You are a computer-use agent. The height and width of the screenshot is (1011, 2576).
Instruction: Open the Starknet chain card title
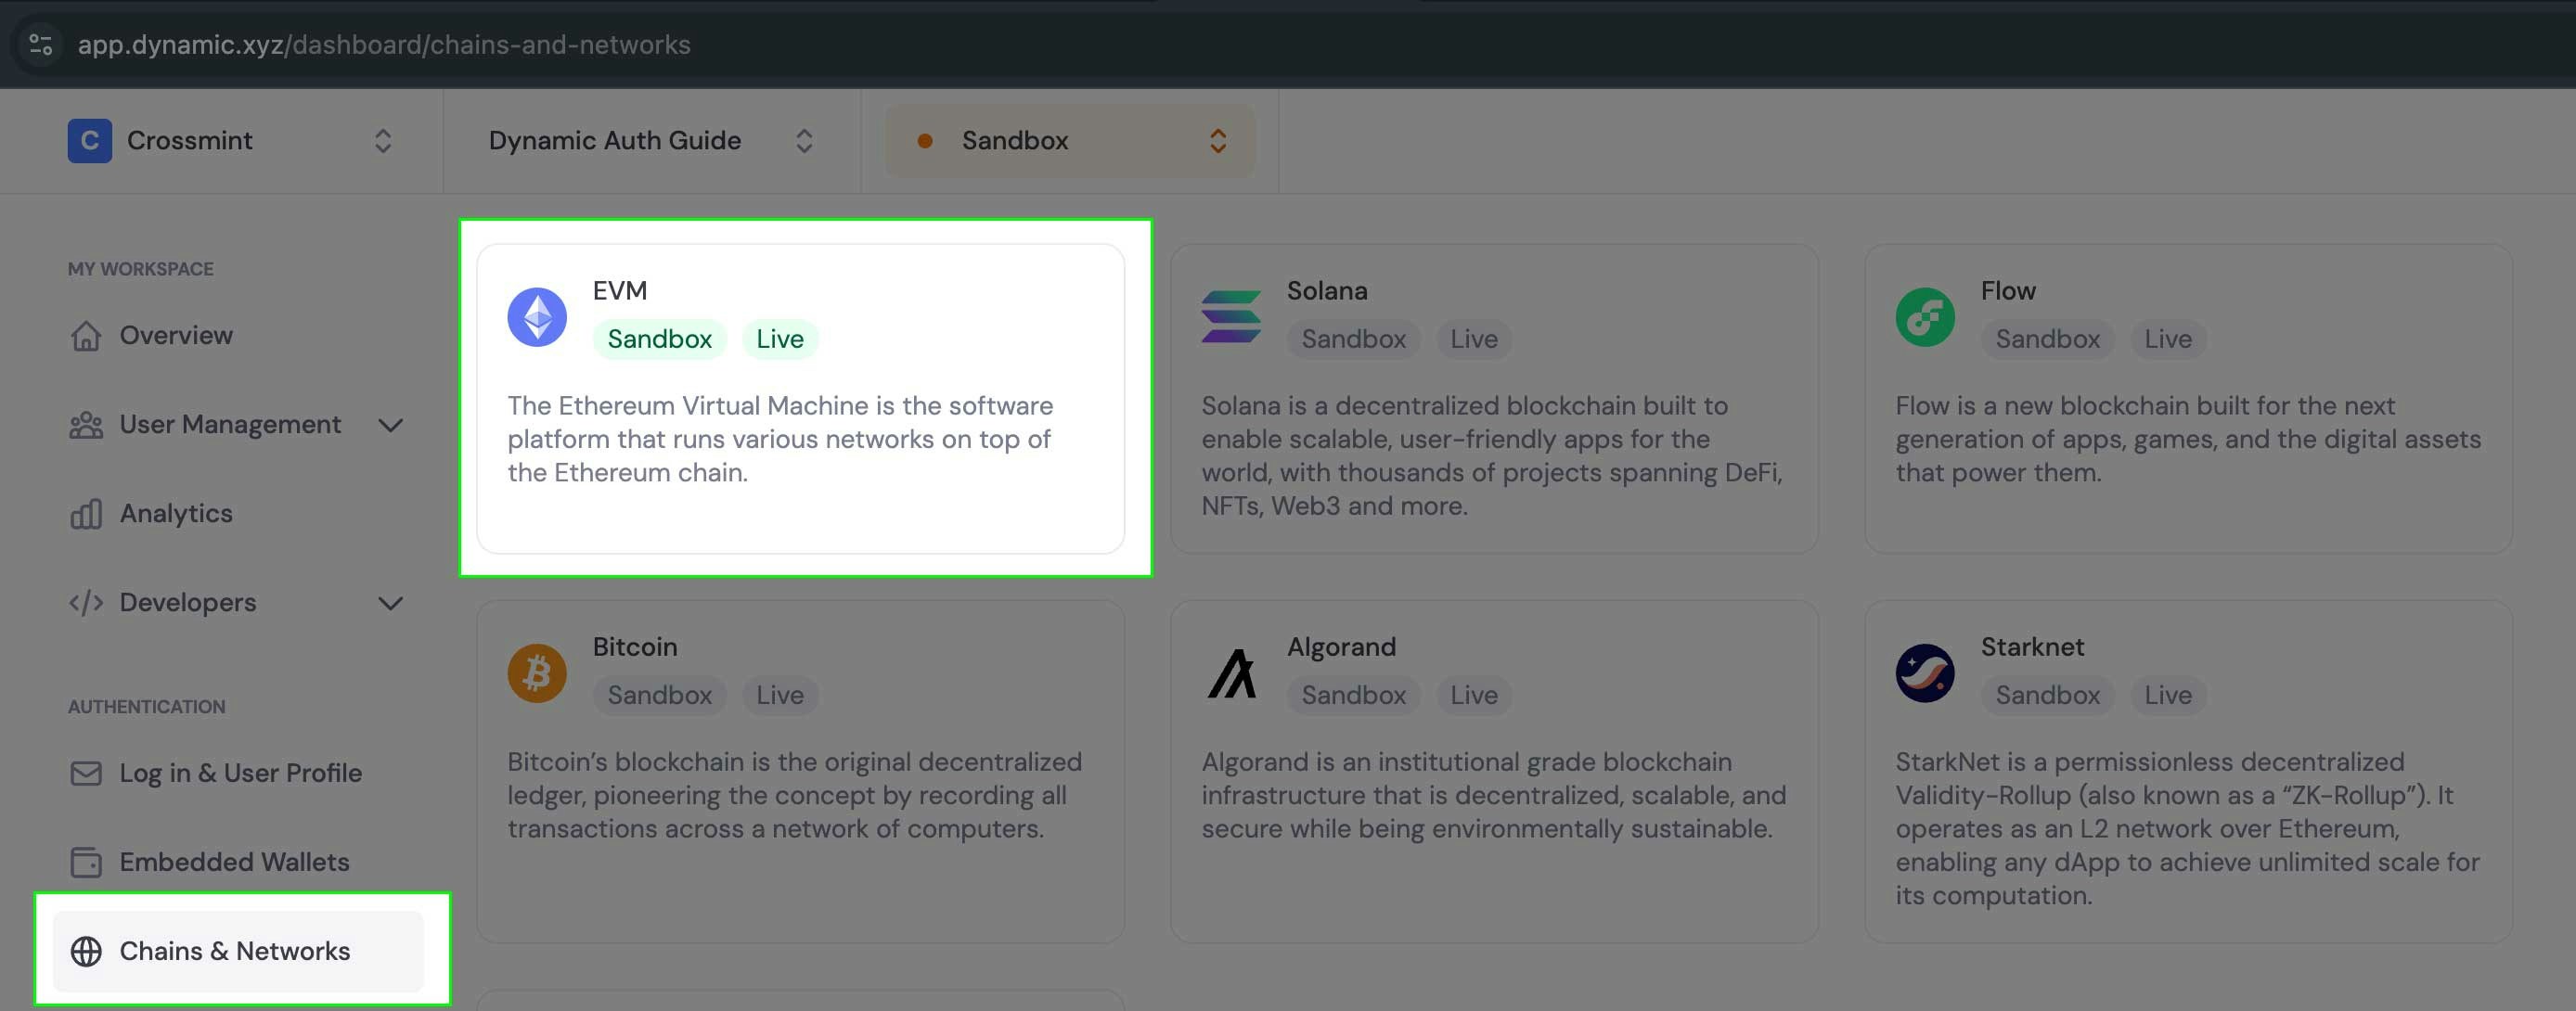tap(2033, 646)
